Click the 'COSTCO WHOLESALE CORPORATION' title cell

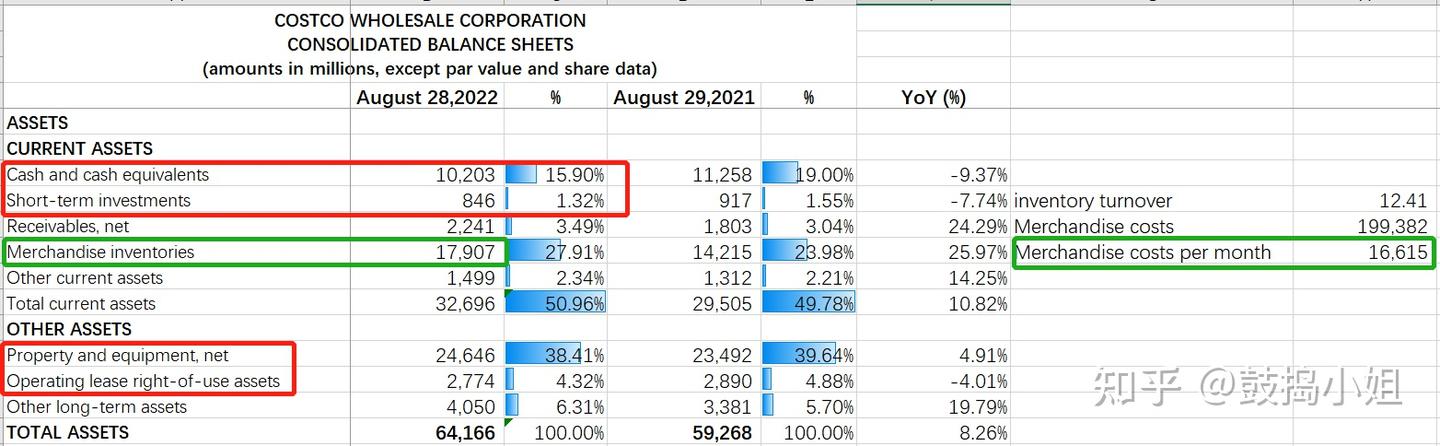(x=430, y=20)
